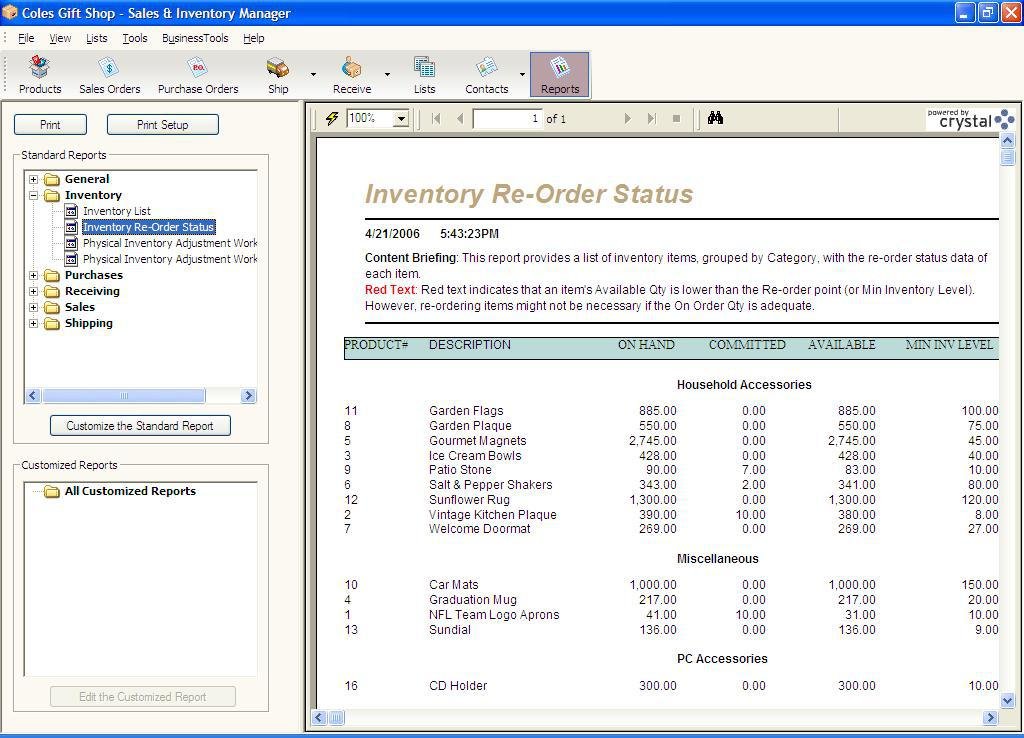Viewport: 1024px width, 738px height.
Task: Click the Print Setup button
Action: click(163, 125)
